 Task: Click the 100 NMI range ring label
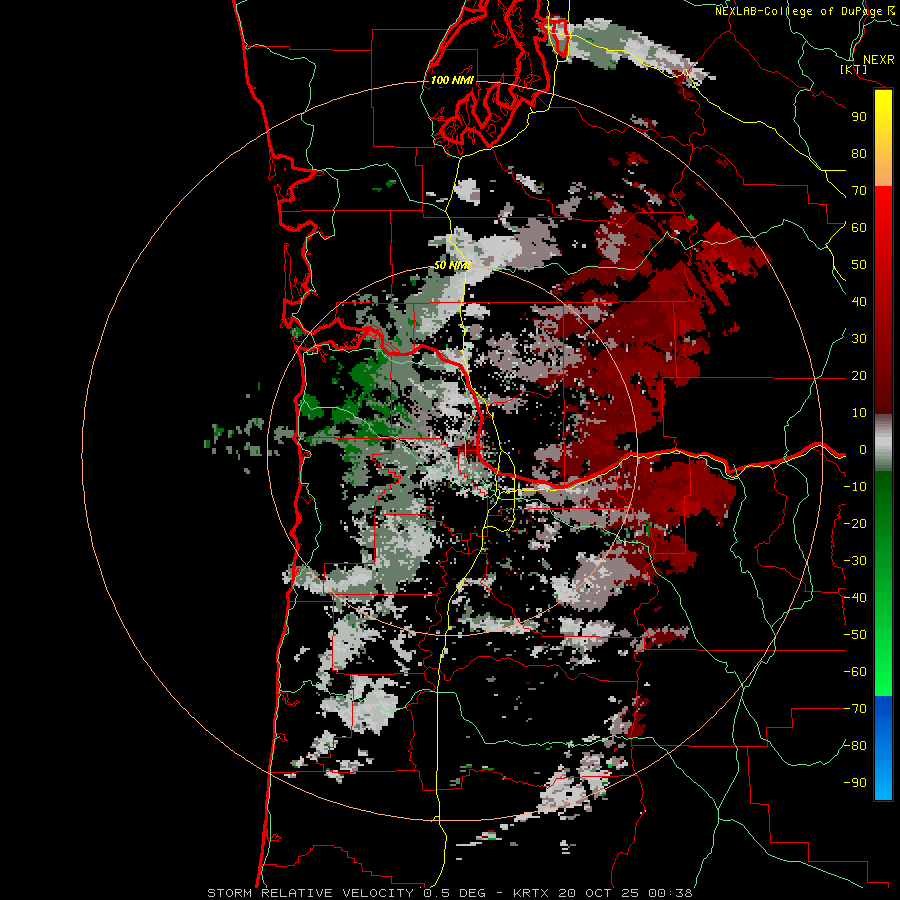click(x=452, y=80)
